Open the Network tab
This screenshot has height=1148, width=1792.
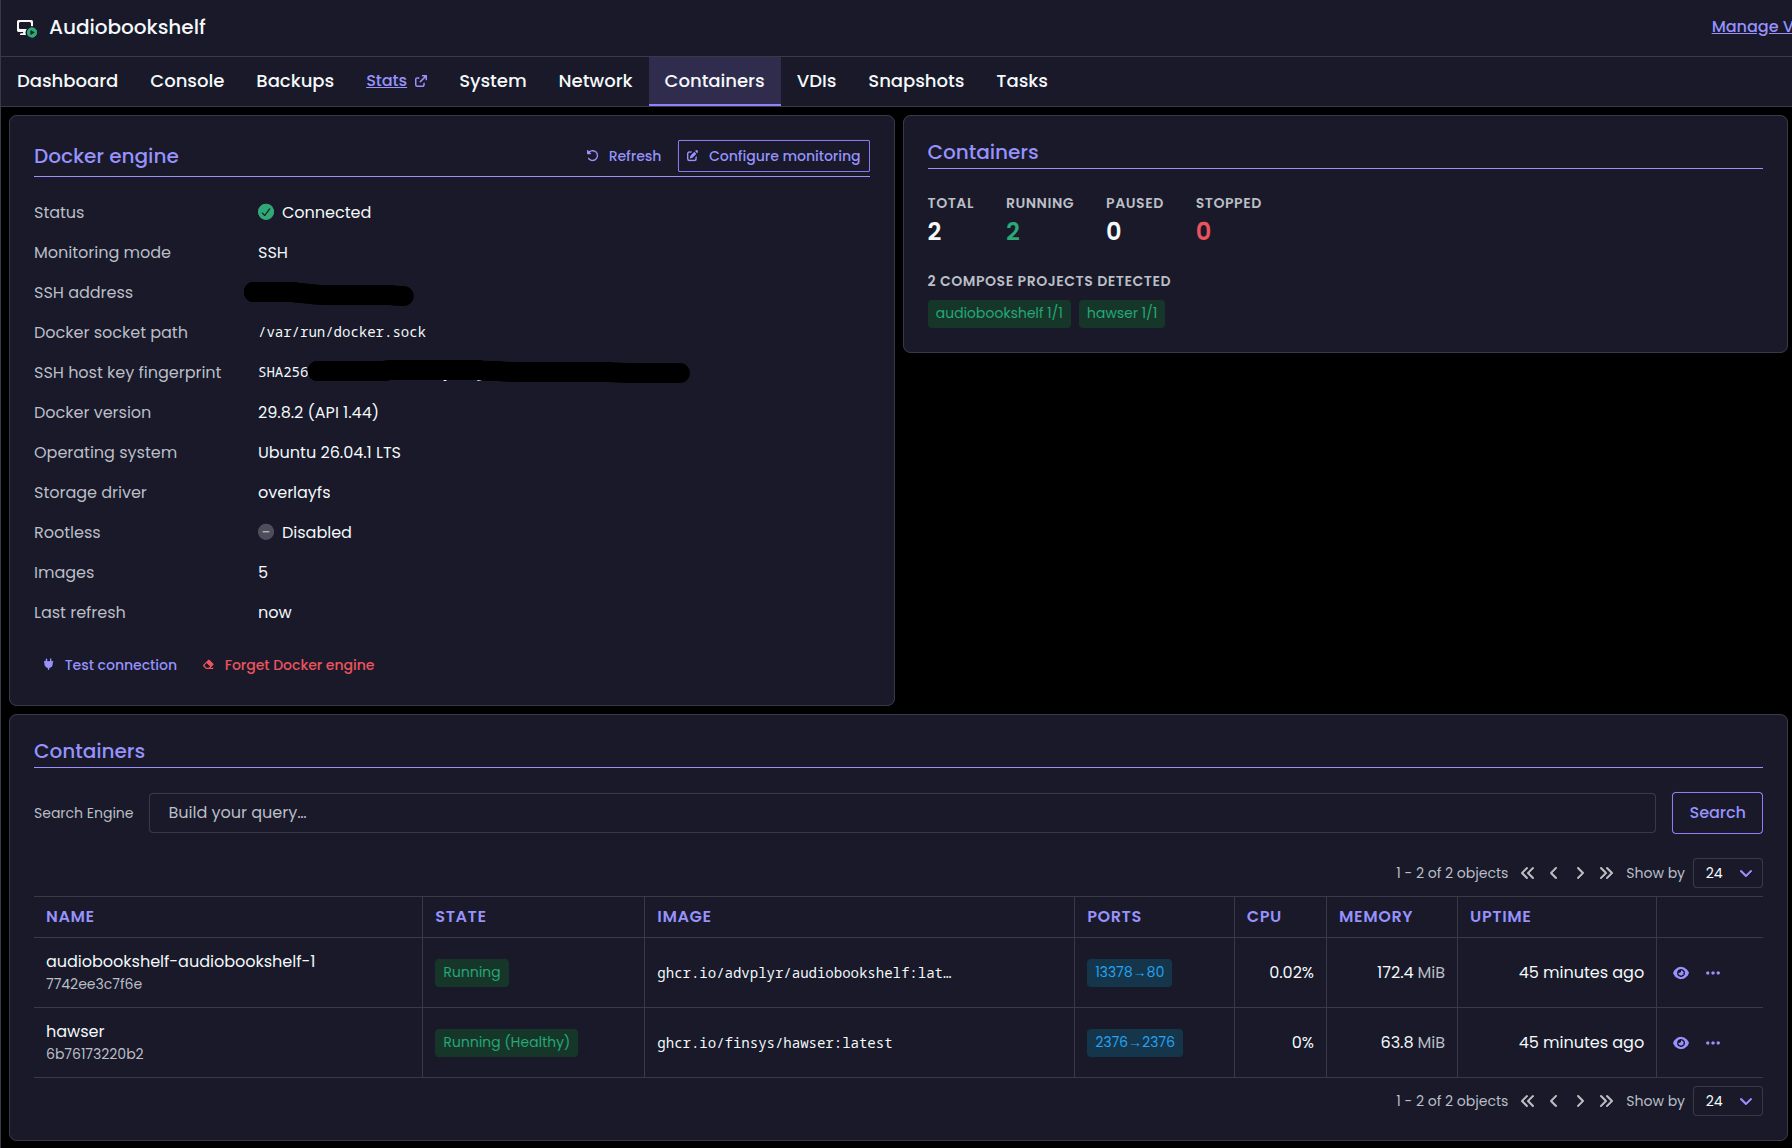[x=595, y=81]
